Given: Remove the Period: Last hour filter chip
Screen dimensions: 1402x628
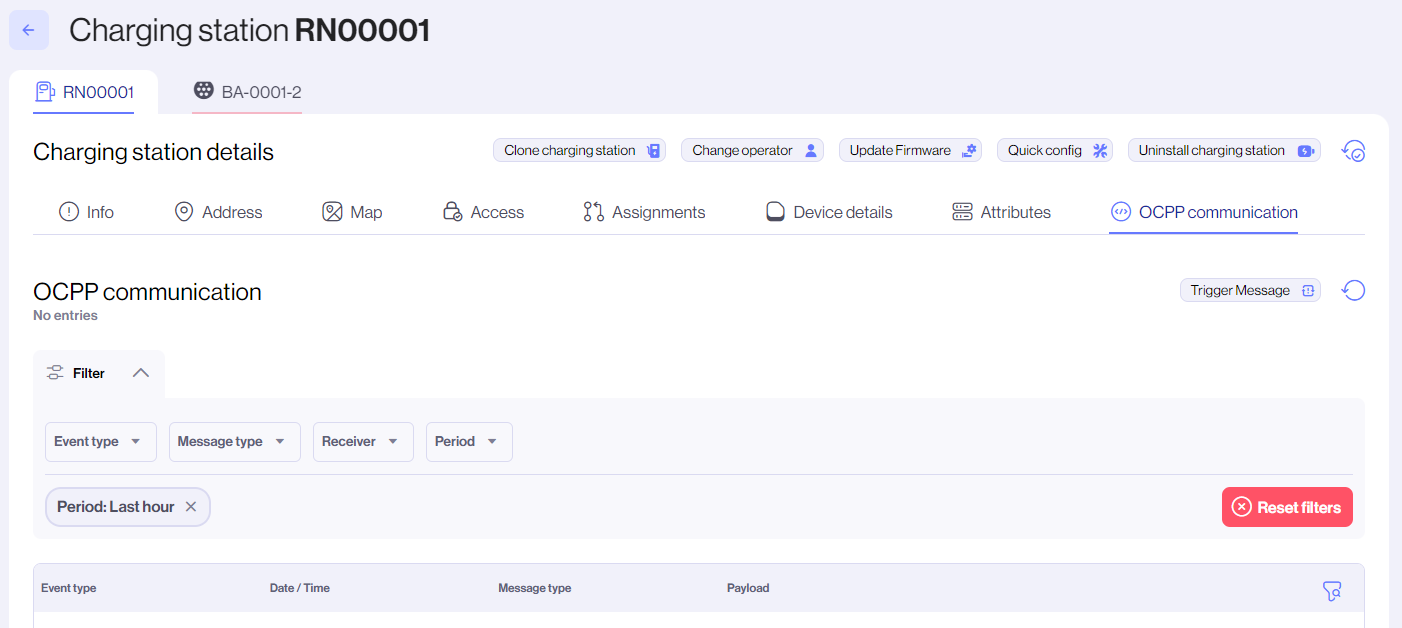Looking at the screenshot, I should [x=191, y=507].
